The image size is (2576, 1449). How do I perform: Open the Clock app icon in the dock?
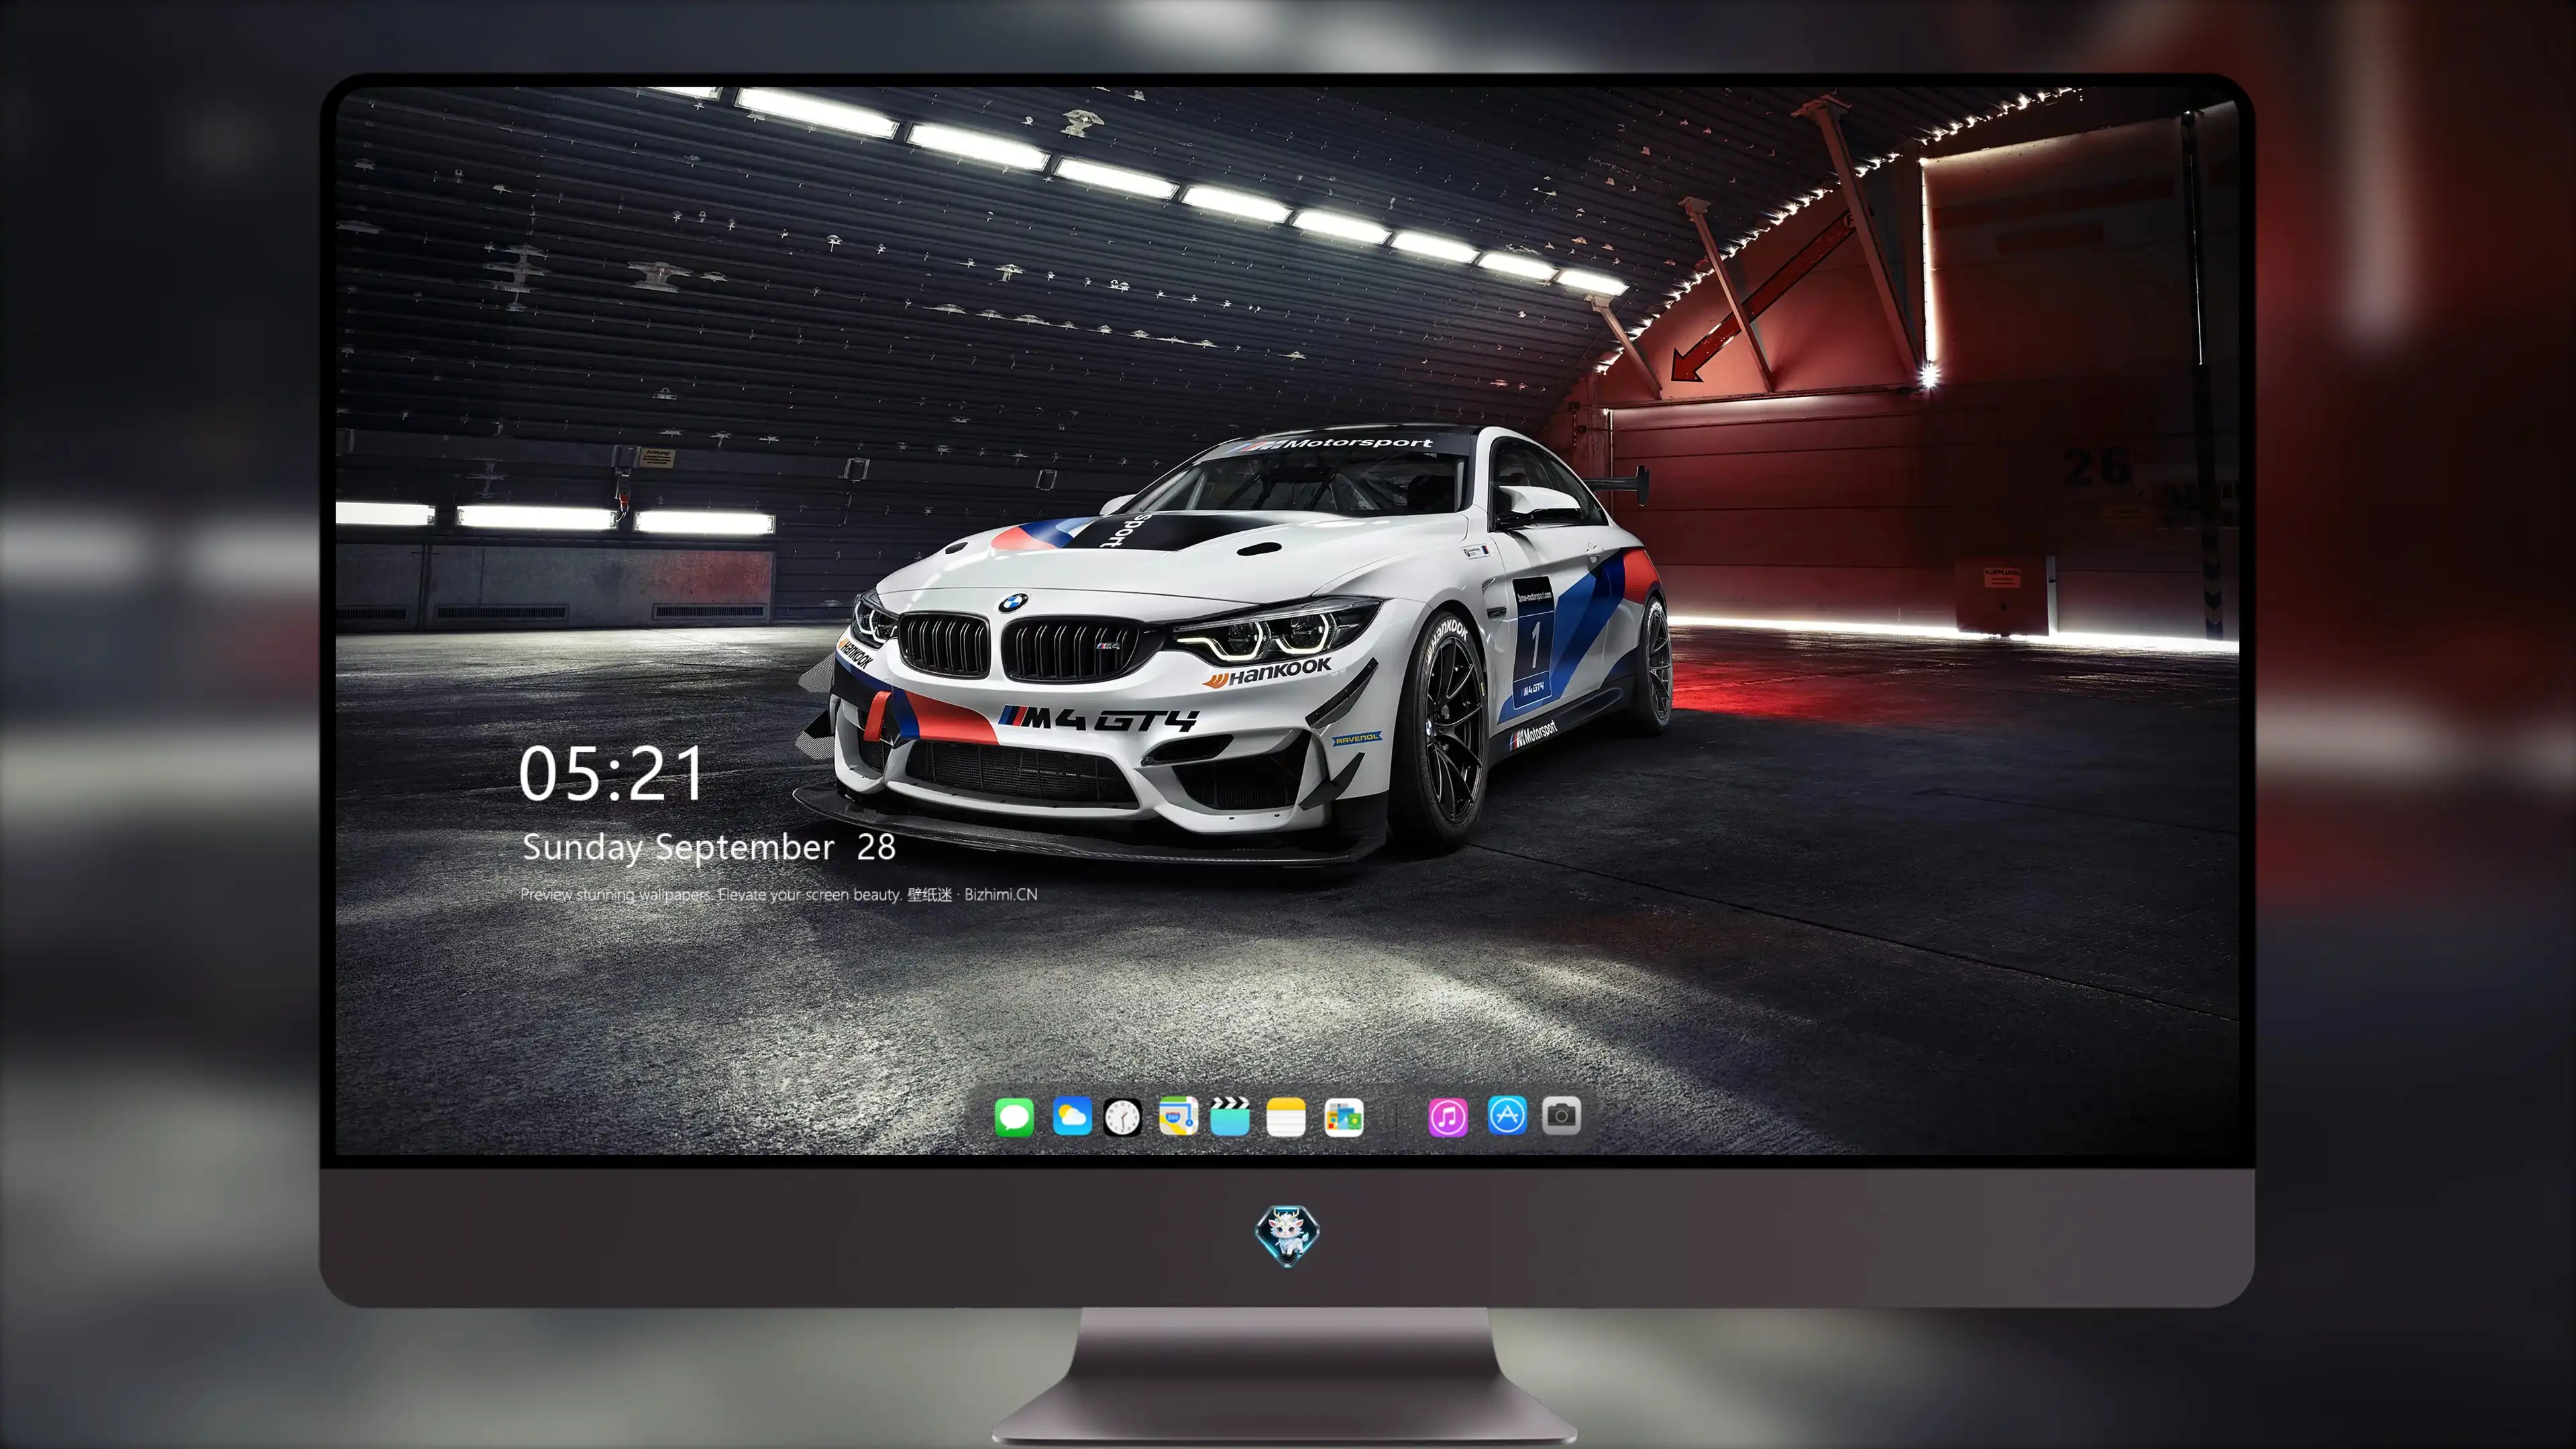[x=1122, y=1117]
